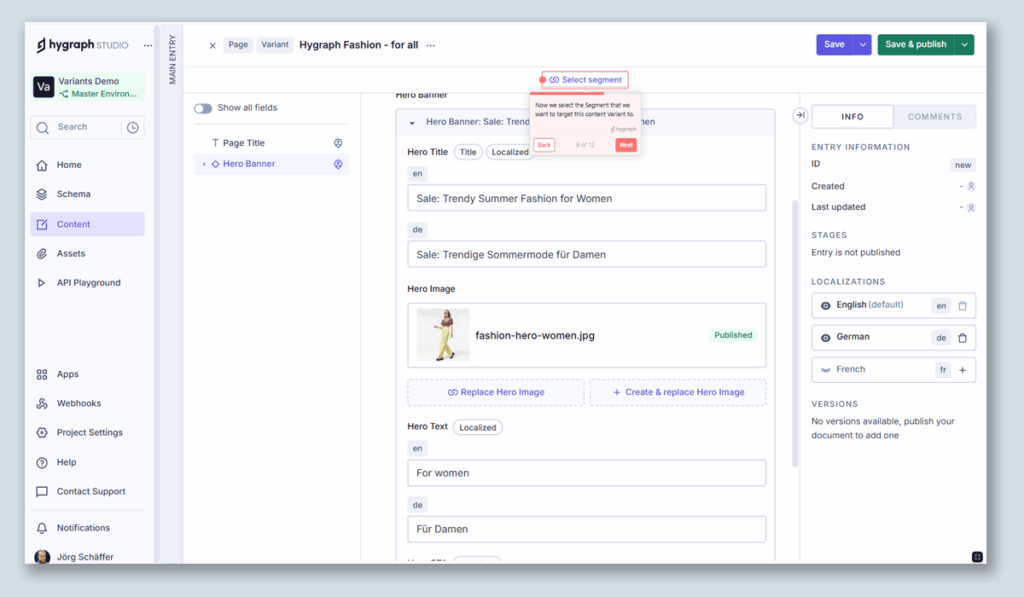Click the Hero Banner location pin icon
1024x597 pixels.
[338, 164]
